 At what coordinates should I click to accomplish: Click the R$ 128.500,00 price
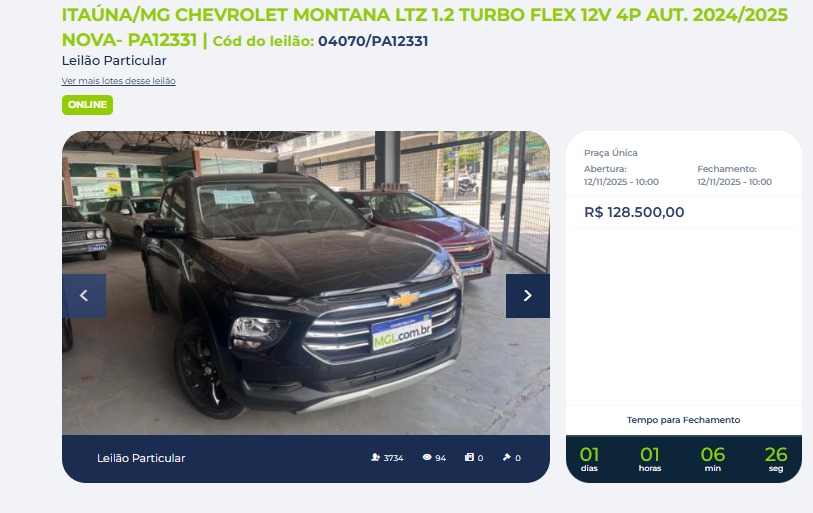(634, 212)
